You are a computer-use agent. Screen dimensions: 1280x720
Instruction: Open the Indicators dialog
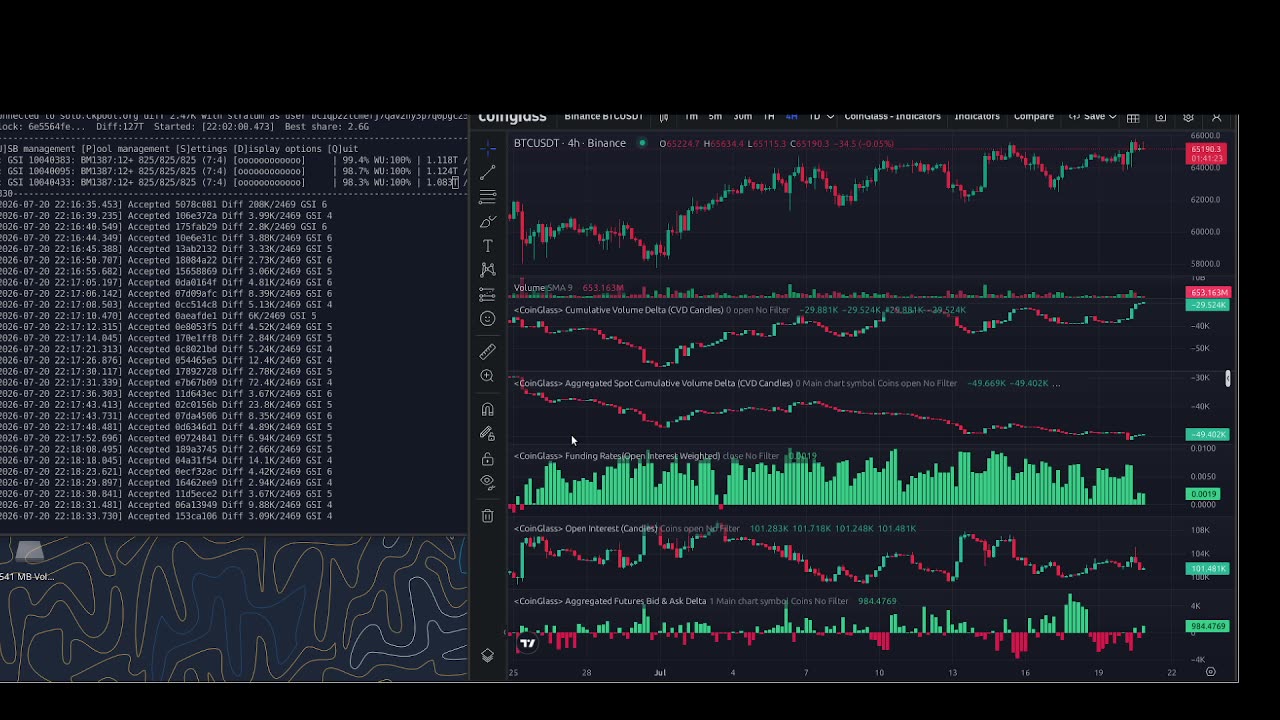pos(977,117)
